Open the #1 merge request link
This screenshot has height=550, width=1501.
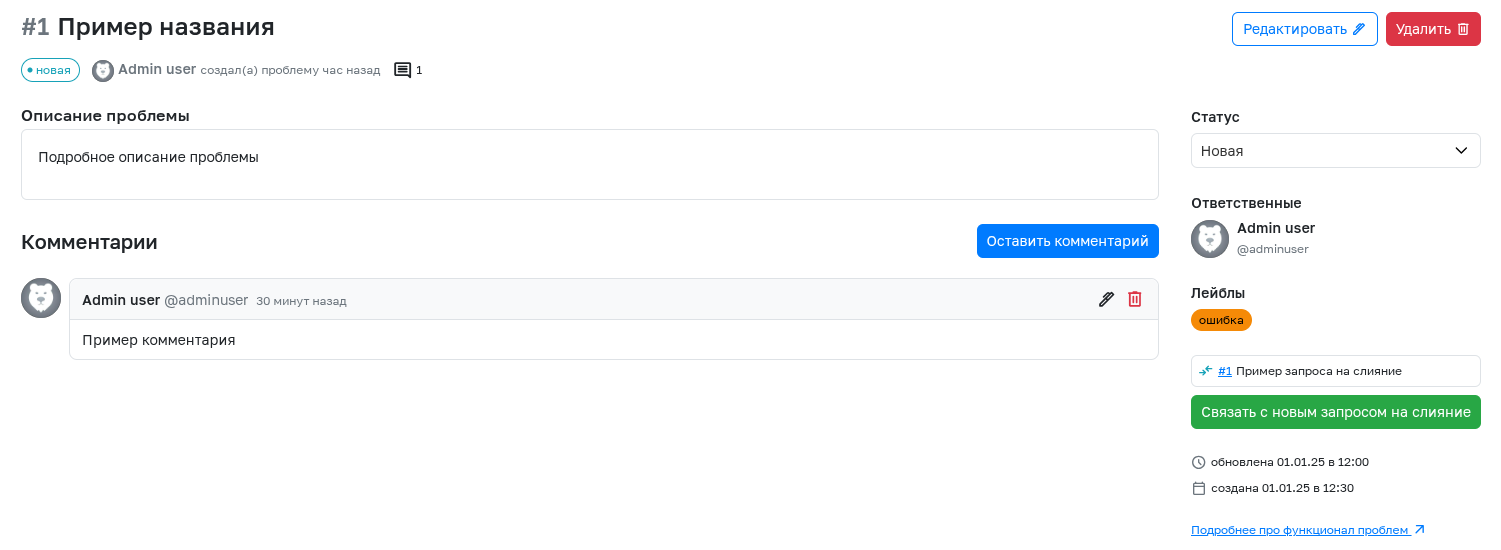coord(1225,371)
